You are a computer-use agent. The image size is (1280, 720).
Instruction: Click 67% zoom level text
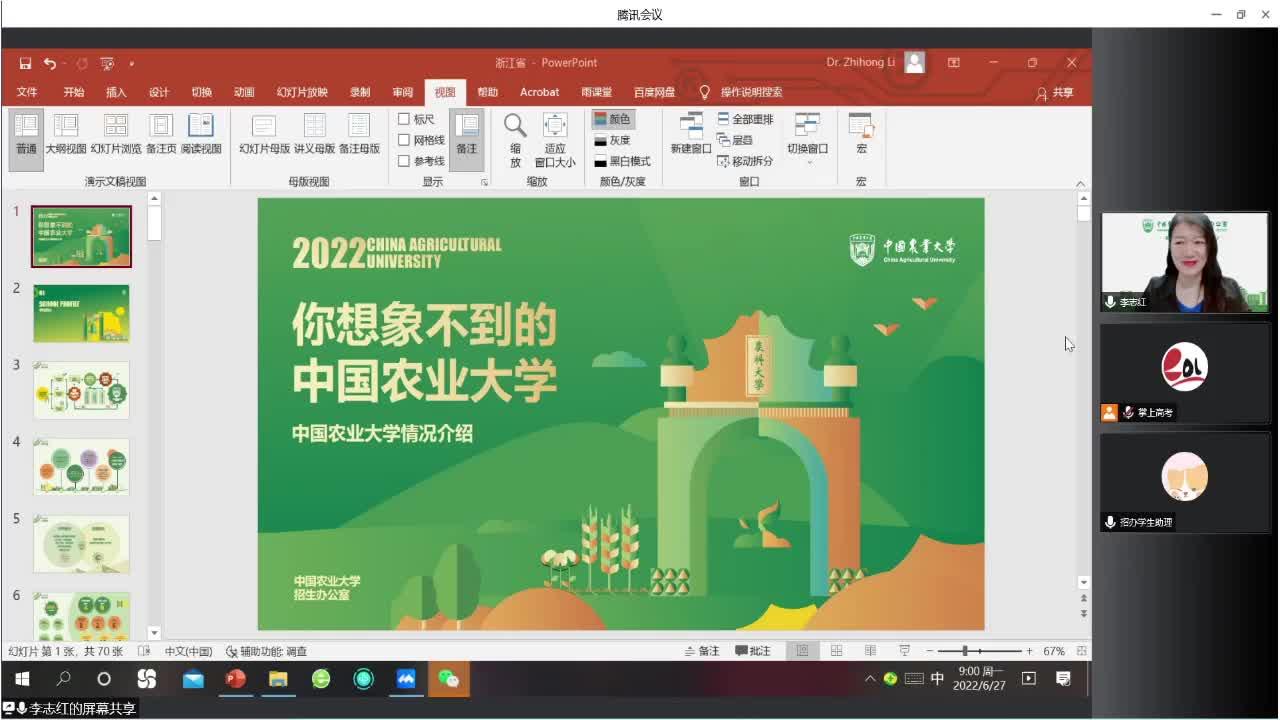pos(1054,651)
